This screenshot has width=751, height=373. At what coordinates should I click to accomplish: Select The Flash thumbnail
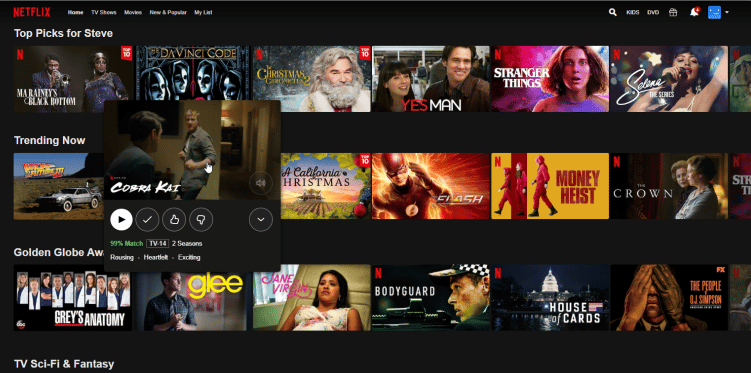click(431, 186)
